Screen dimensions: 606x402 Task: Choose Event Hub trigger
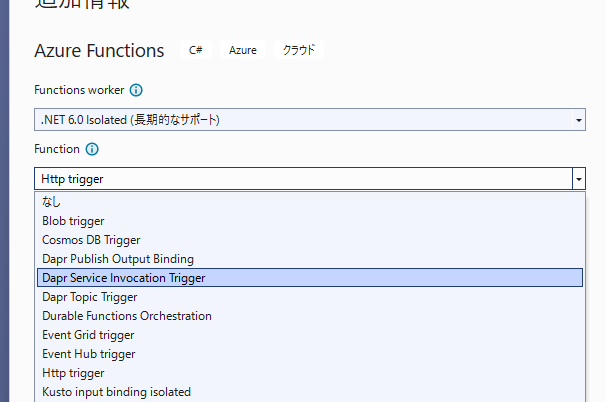tap(88, 354)
